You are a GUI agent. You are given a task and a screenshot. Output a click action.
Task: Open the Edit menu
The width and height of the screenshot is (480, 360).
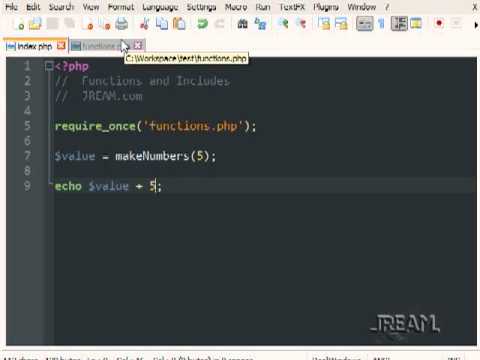pyautogui.click(x=33, y=7)
